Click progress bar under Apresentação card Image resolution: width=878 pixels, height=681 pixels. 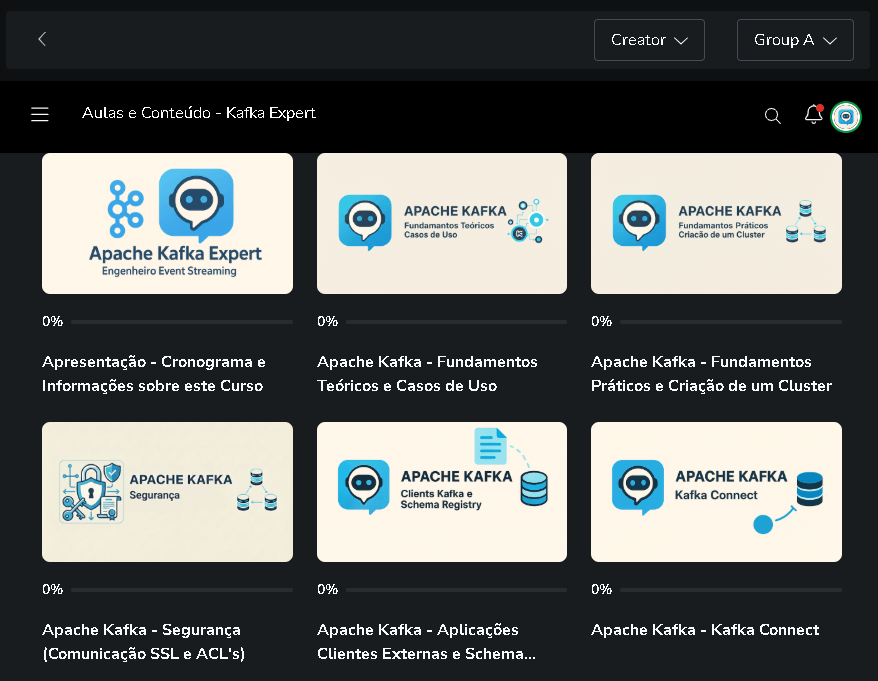[181, 322]
